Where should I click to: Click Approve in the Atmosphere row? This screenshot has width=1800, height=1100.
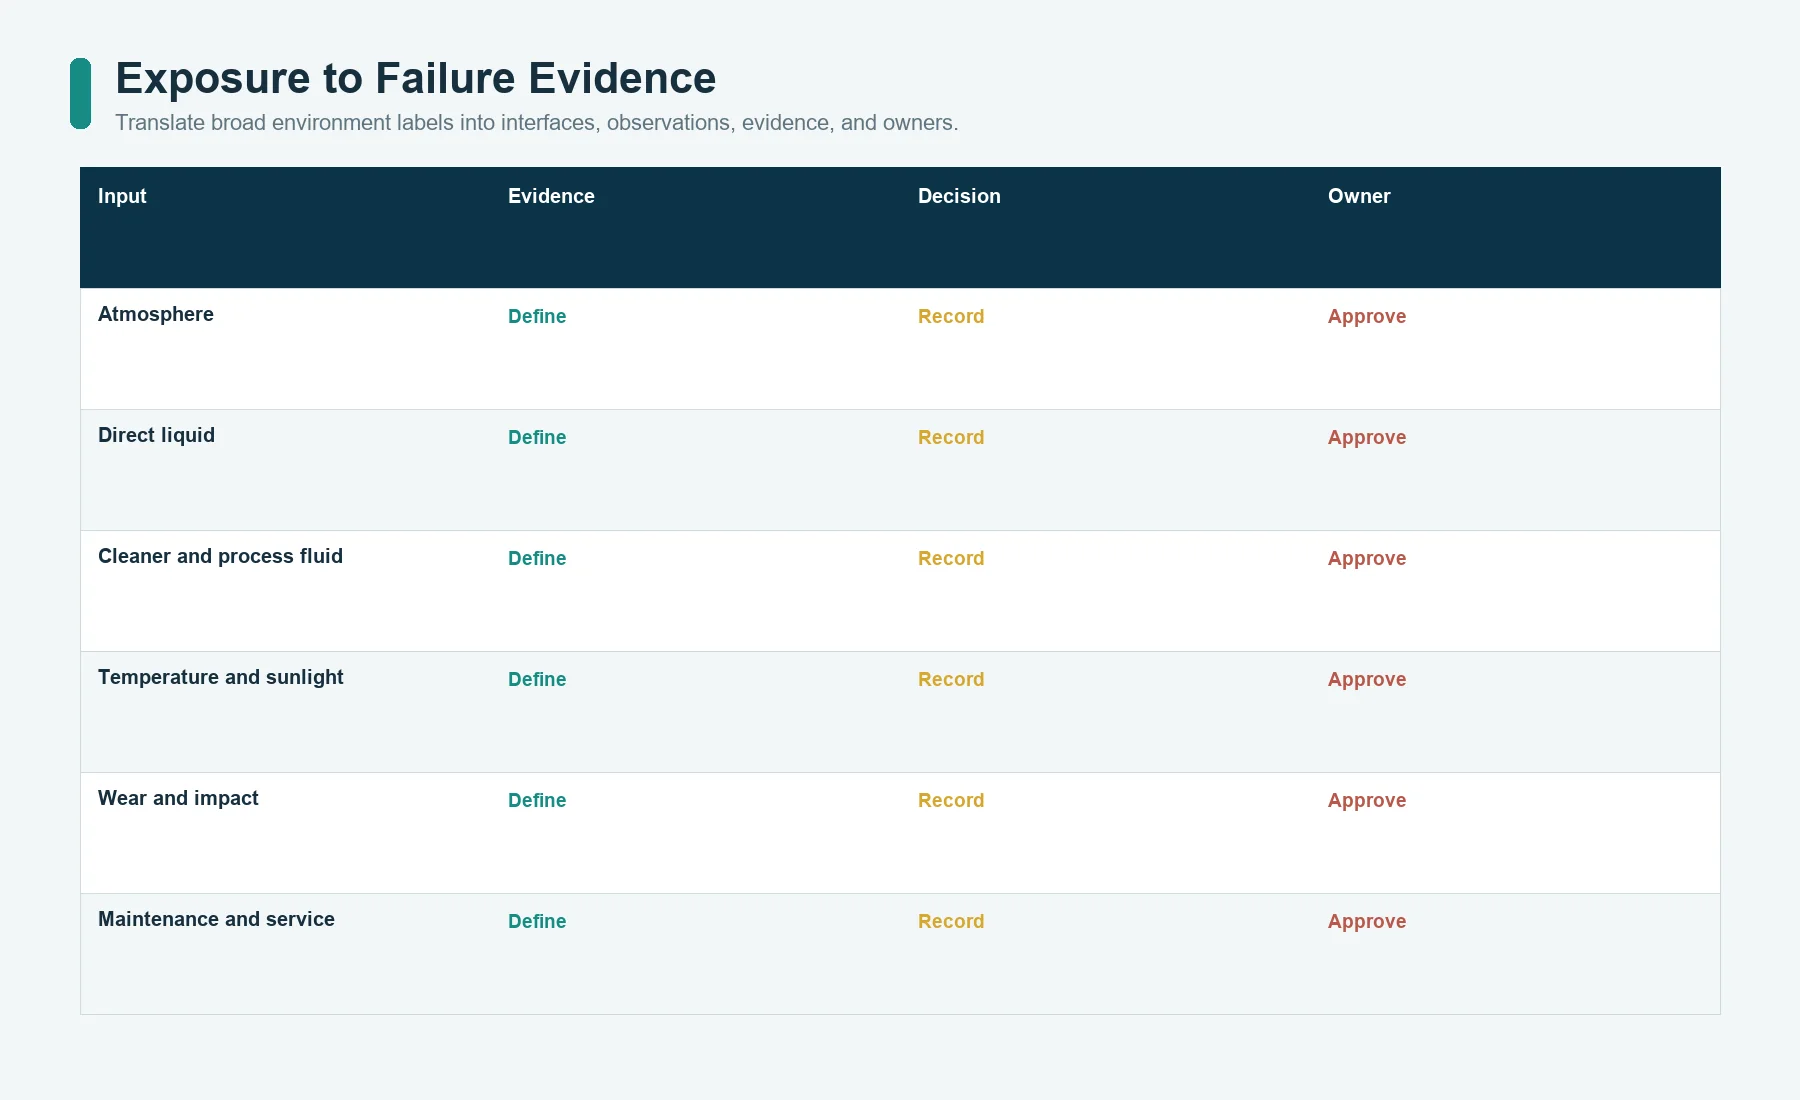click(x=1367, y=316)
